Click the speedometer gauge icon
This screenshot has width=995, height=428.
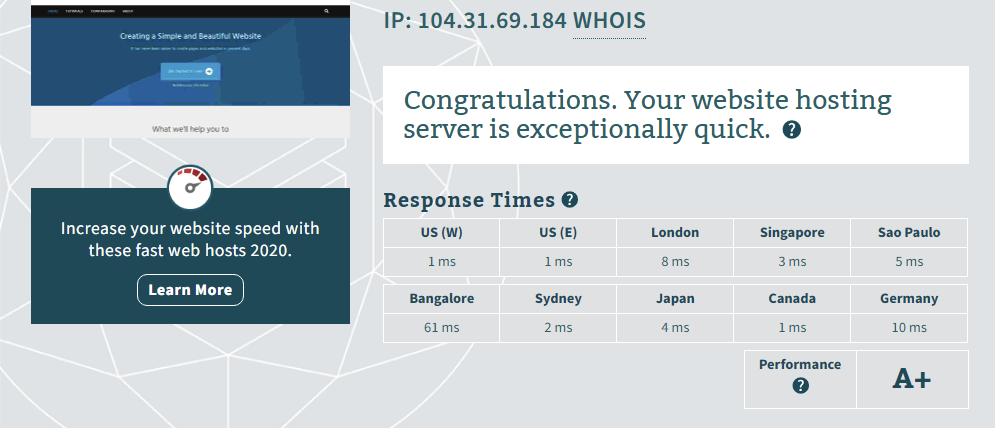190,188
